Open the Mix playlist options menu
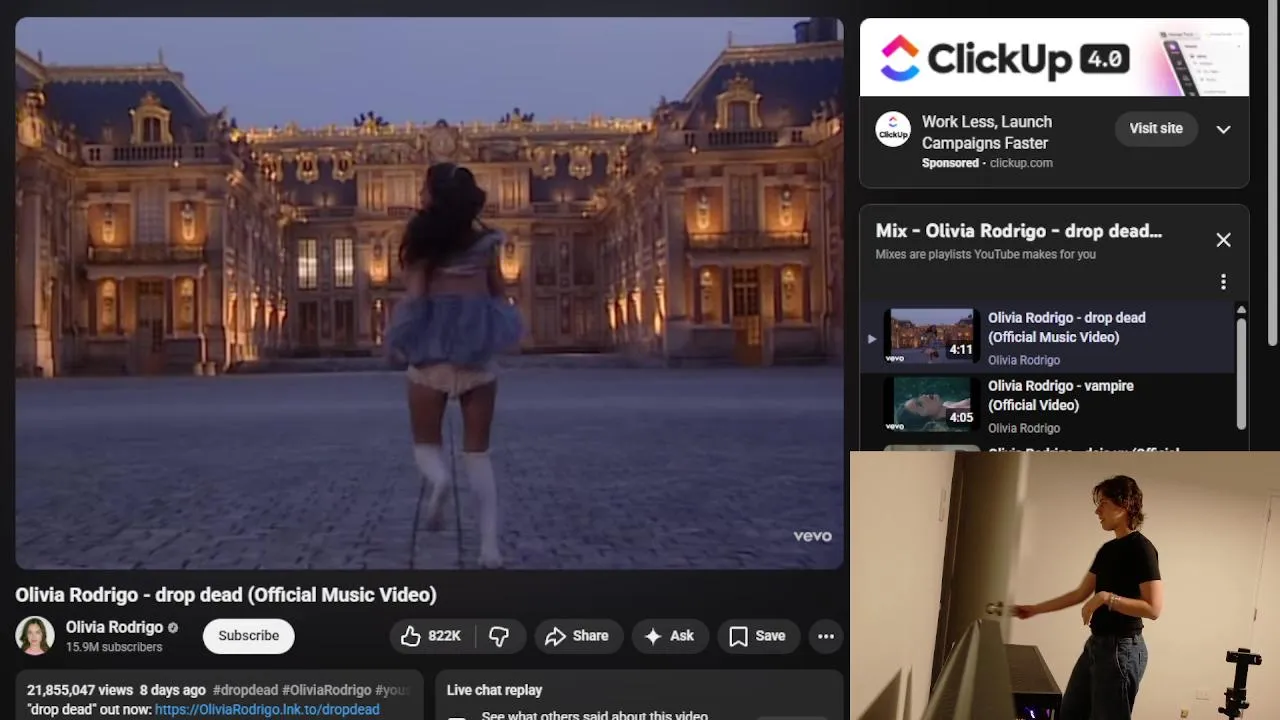 click(1223, 282)
